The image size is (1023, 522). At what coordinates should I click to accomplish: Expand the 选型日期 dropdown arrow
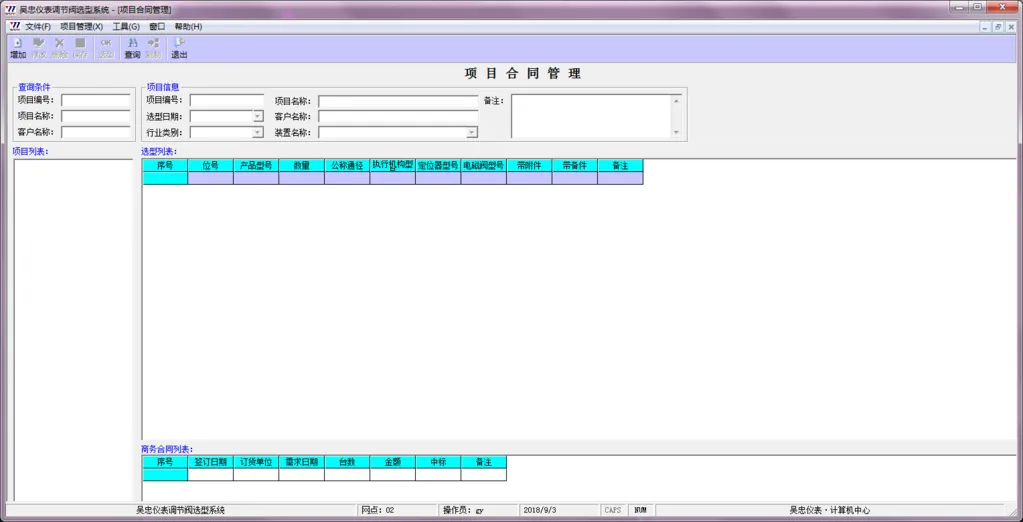pyautogui.click(x=258, y=116)
